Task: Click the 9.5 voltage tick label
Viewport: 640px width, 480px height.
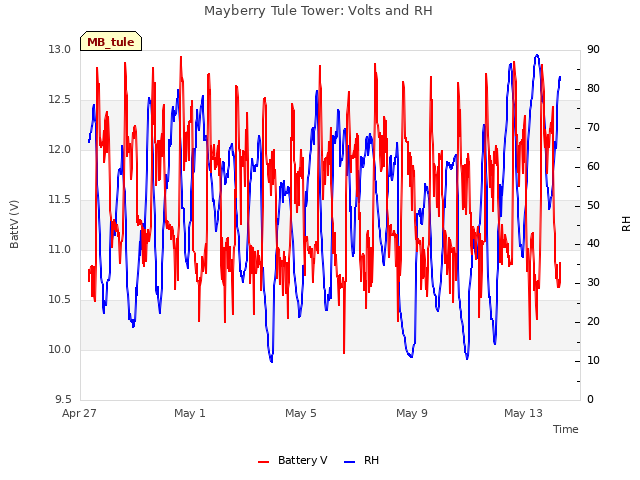Action: [x=63, y=399]
